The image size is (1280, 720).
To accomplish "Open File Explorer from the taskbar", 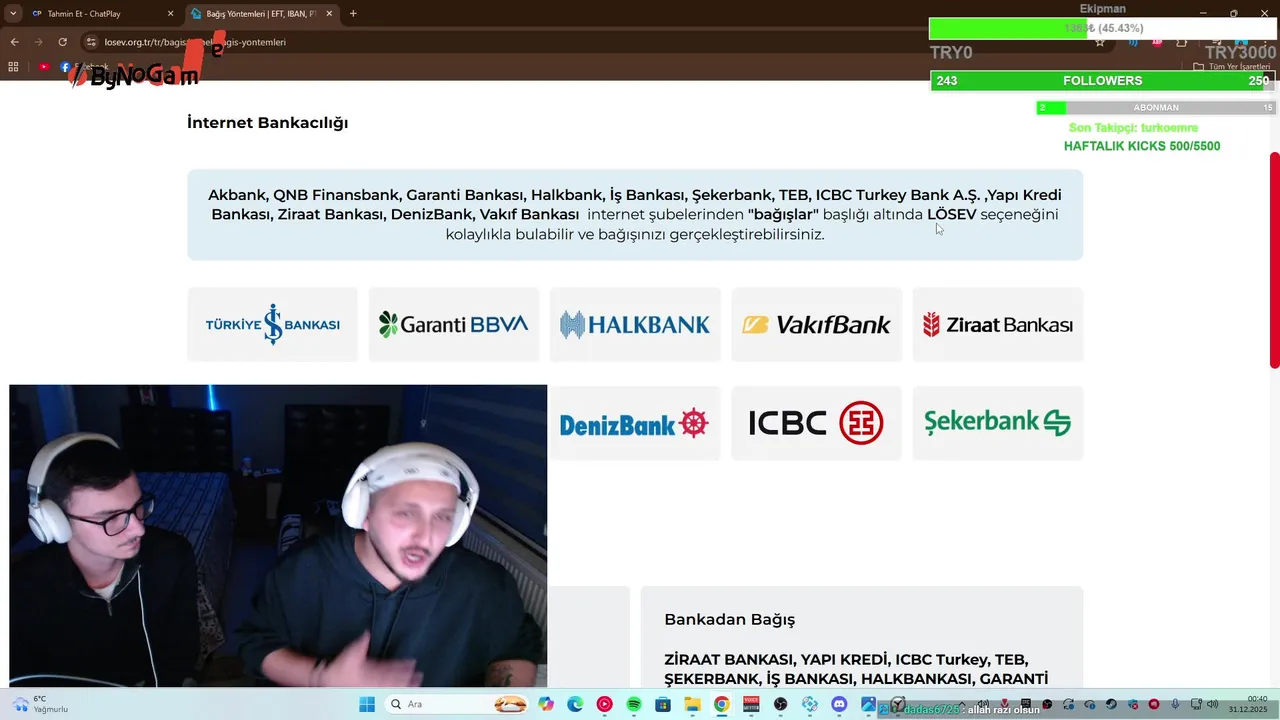I will click(x=692, y=705).
